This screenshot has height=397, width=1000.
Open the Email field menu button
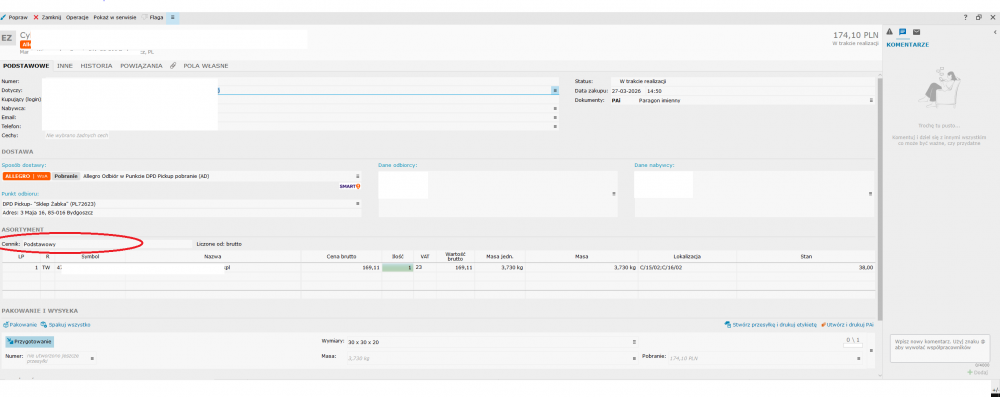pyautogui.click(x=555, y=117)
